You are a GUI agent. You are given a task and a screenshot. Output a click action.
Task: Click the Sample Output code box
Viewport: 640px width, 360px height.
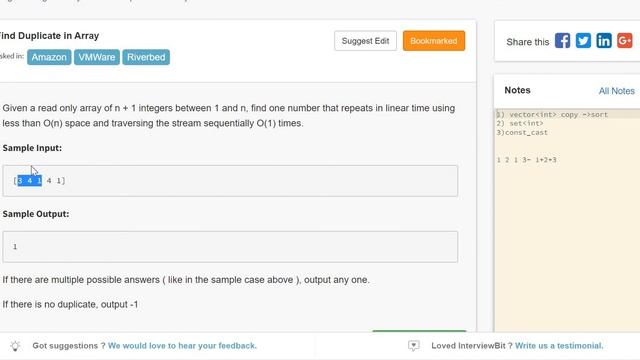tap(230, 247)
